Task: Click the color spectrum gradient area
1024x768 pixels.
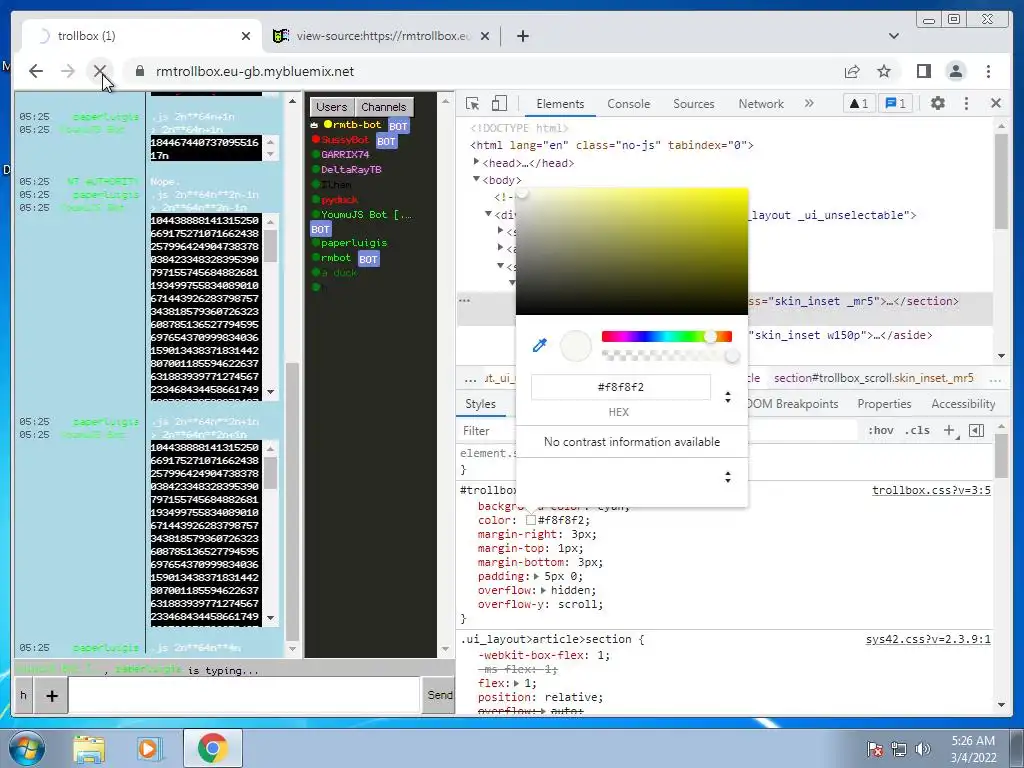Action: [632, 251]
